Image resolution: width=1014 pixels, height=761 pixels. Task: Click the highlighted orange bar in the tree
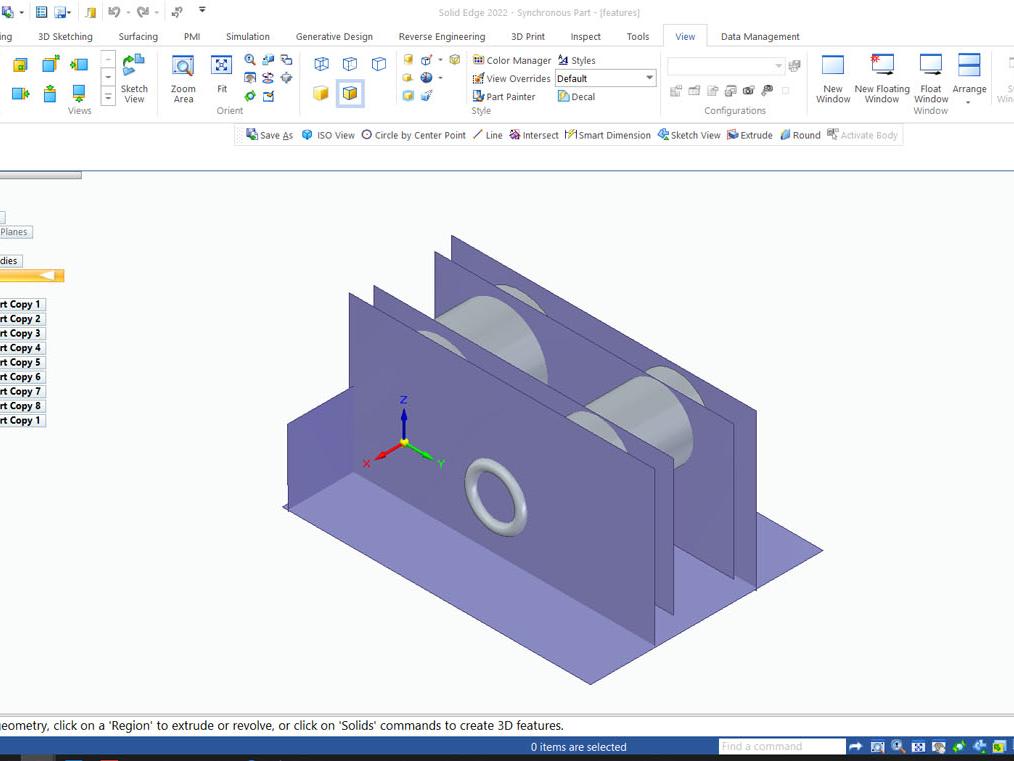click(x=32, y=276)
